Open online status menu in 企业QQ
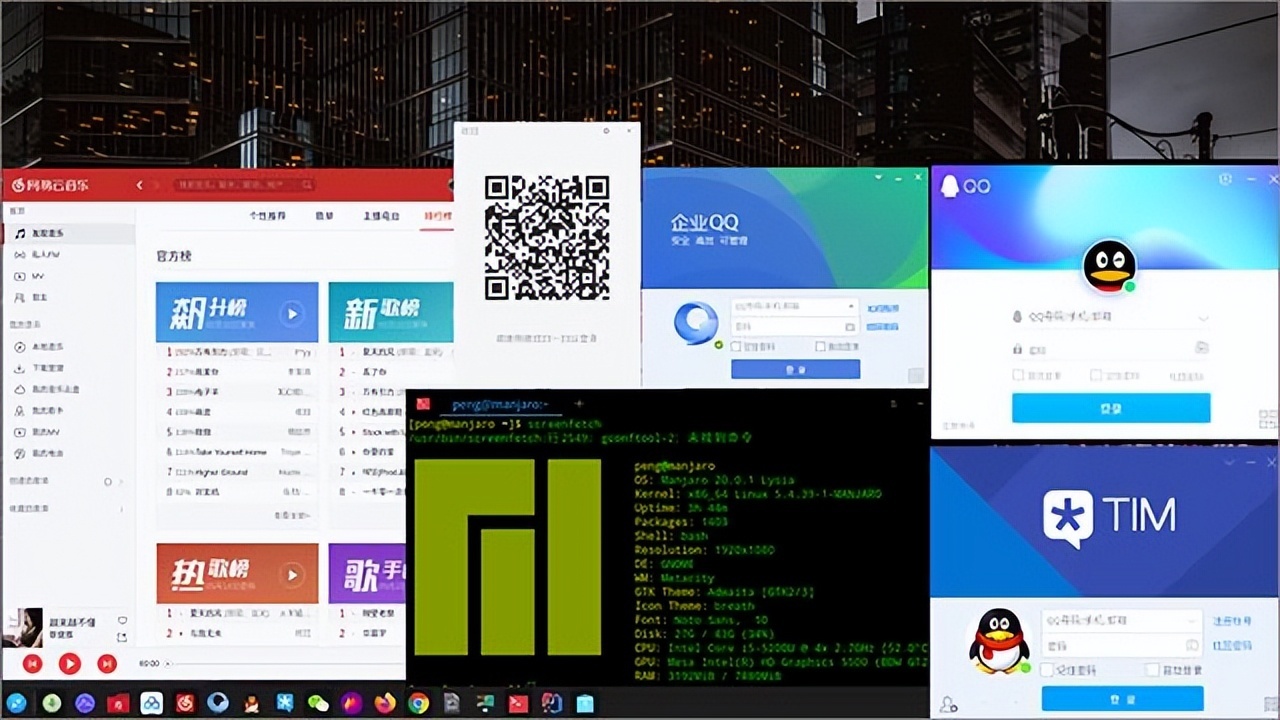Viewport: 1280px width, 720px height. (718, 345)
